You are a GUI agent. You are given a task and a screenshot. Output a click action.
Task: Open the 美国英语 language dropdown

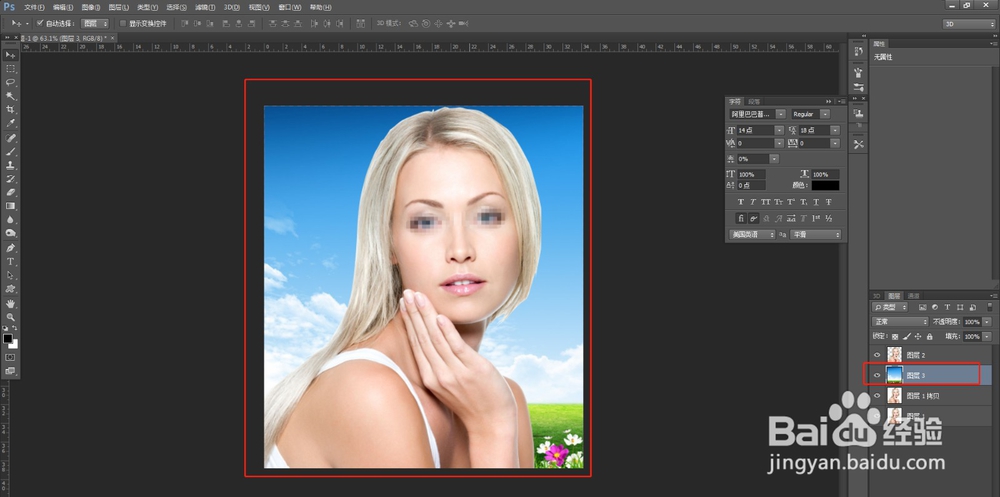[753, 235]
